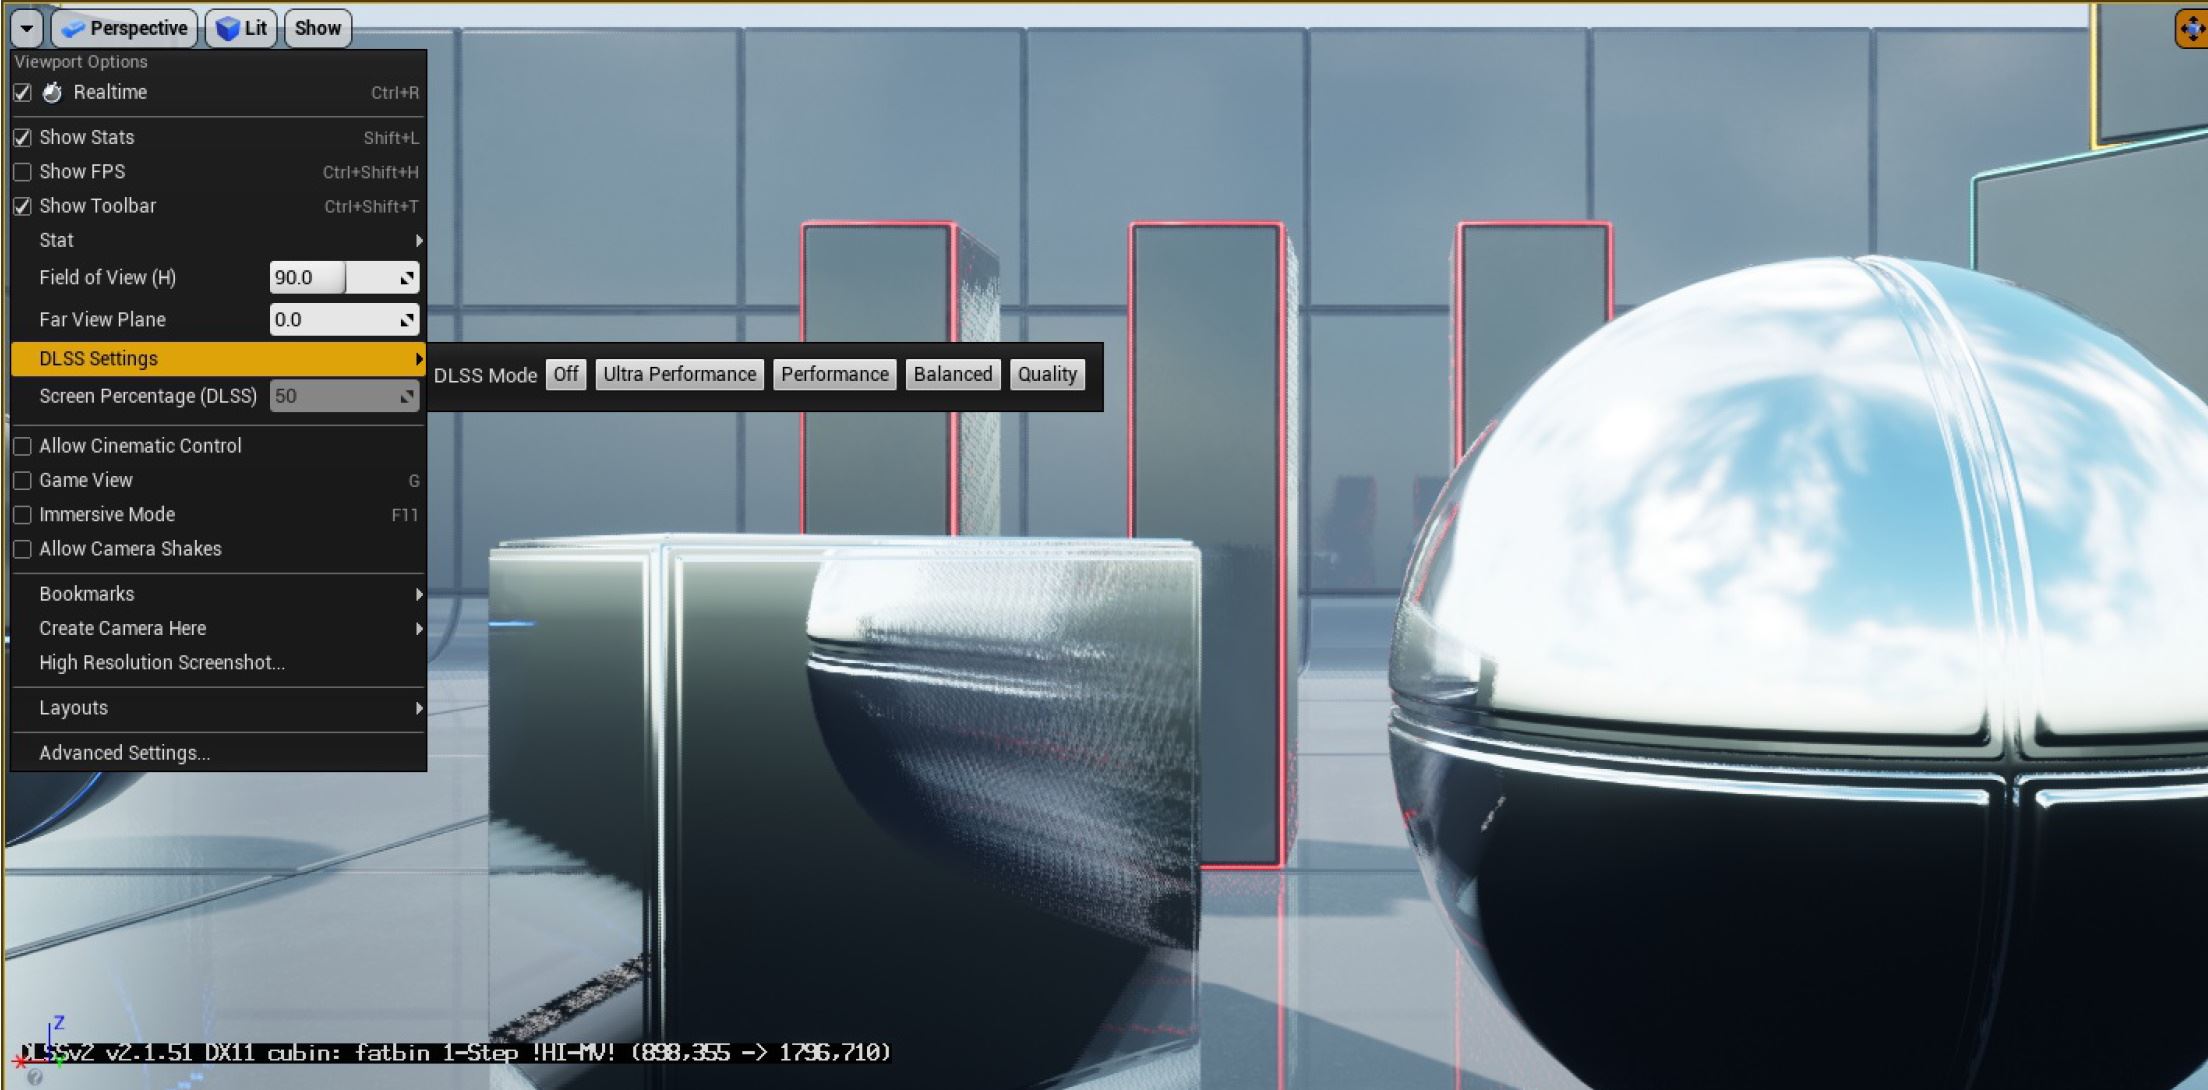Click the Viewport Options header text
This screenshot has width=2208, height=1090.
[x=81, y=62]
